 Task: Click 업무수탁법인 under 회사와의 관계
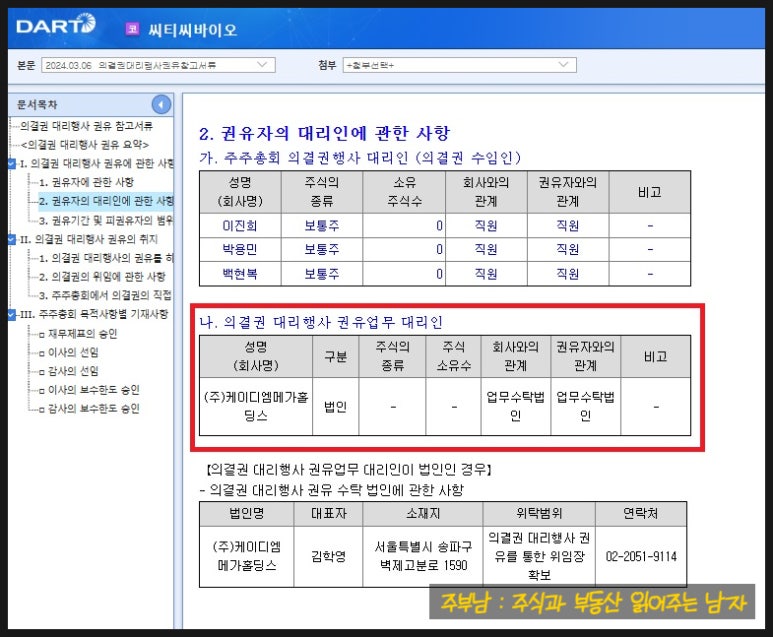tap(515, 406)
